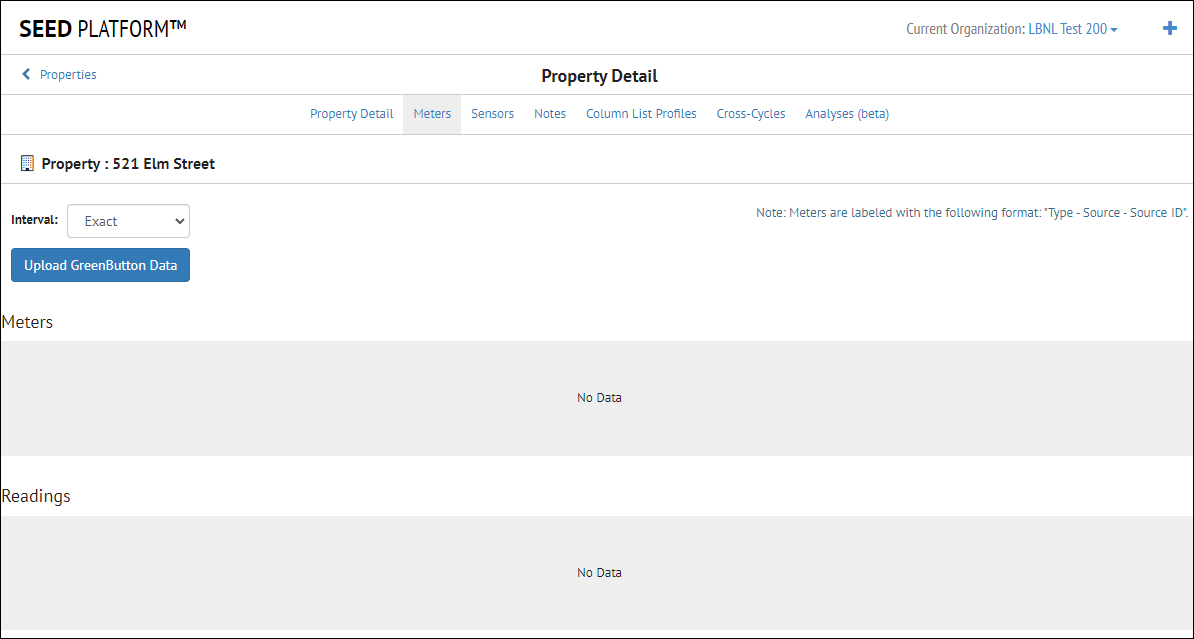Click the LBNL Test 200 organization link
Viewport: 1194px width, 639px height.
coord(1068,28)
